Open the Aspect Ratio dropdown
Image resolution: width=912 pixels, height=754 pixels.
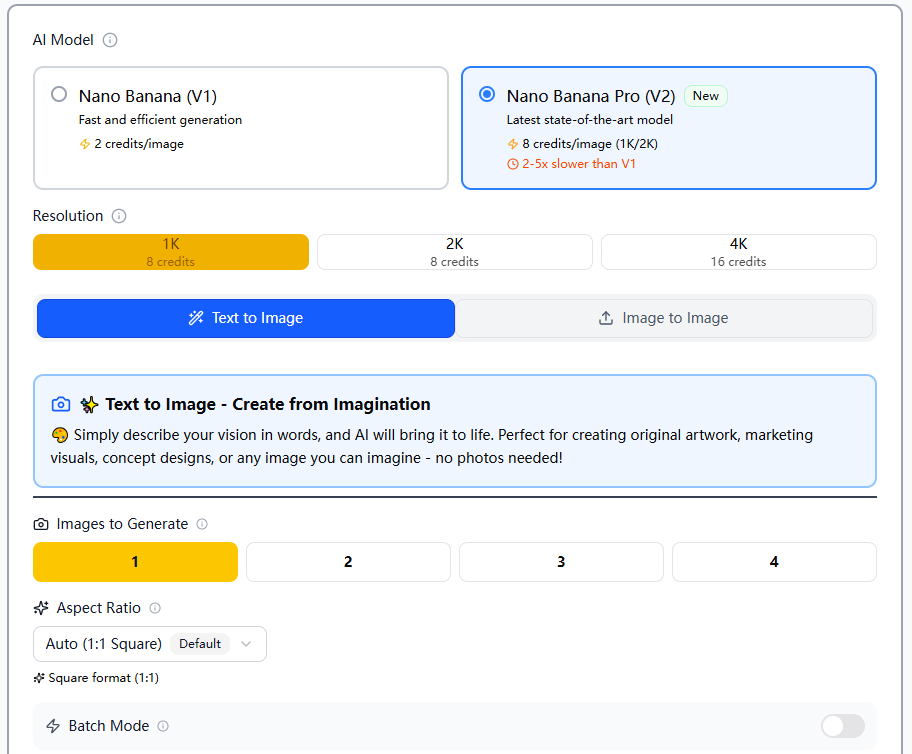(149, 644)
